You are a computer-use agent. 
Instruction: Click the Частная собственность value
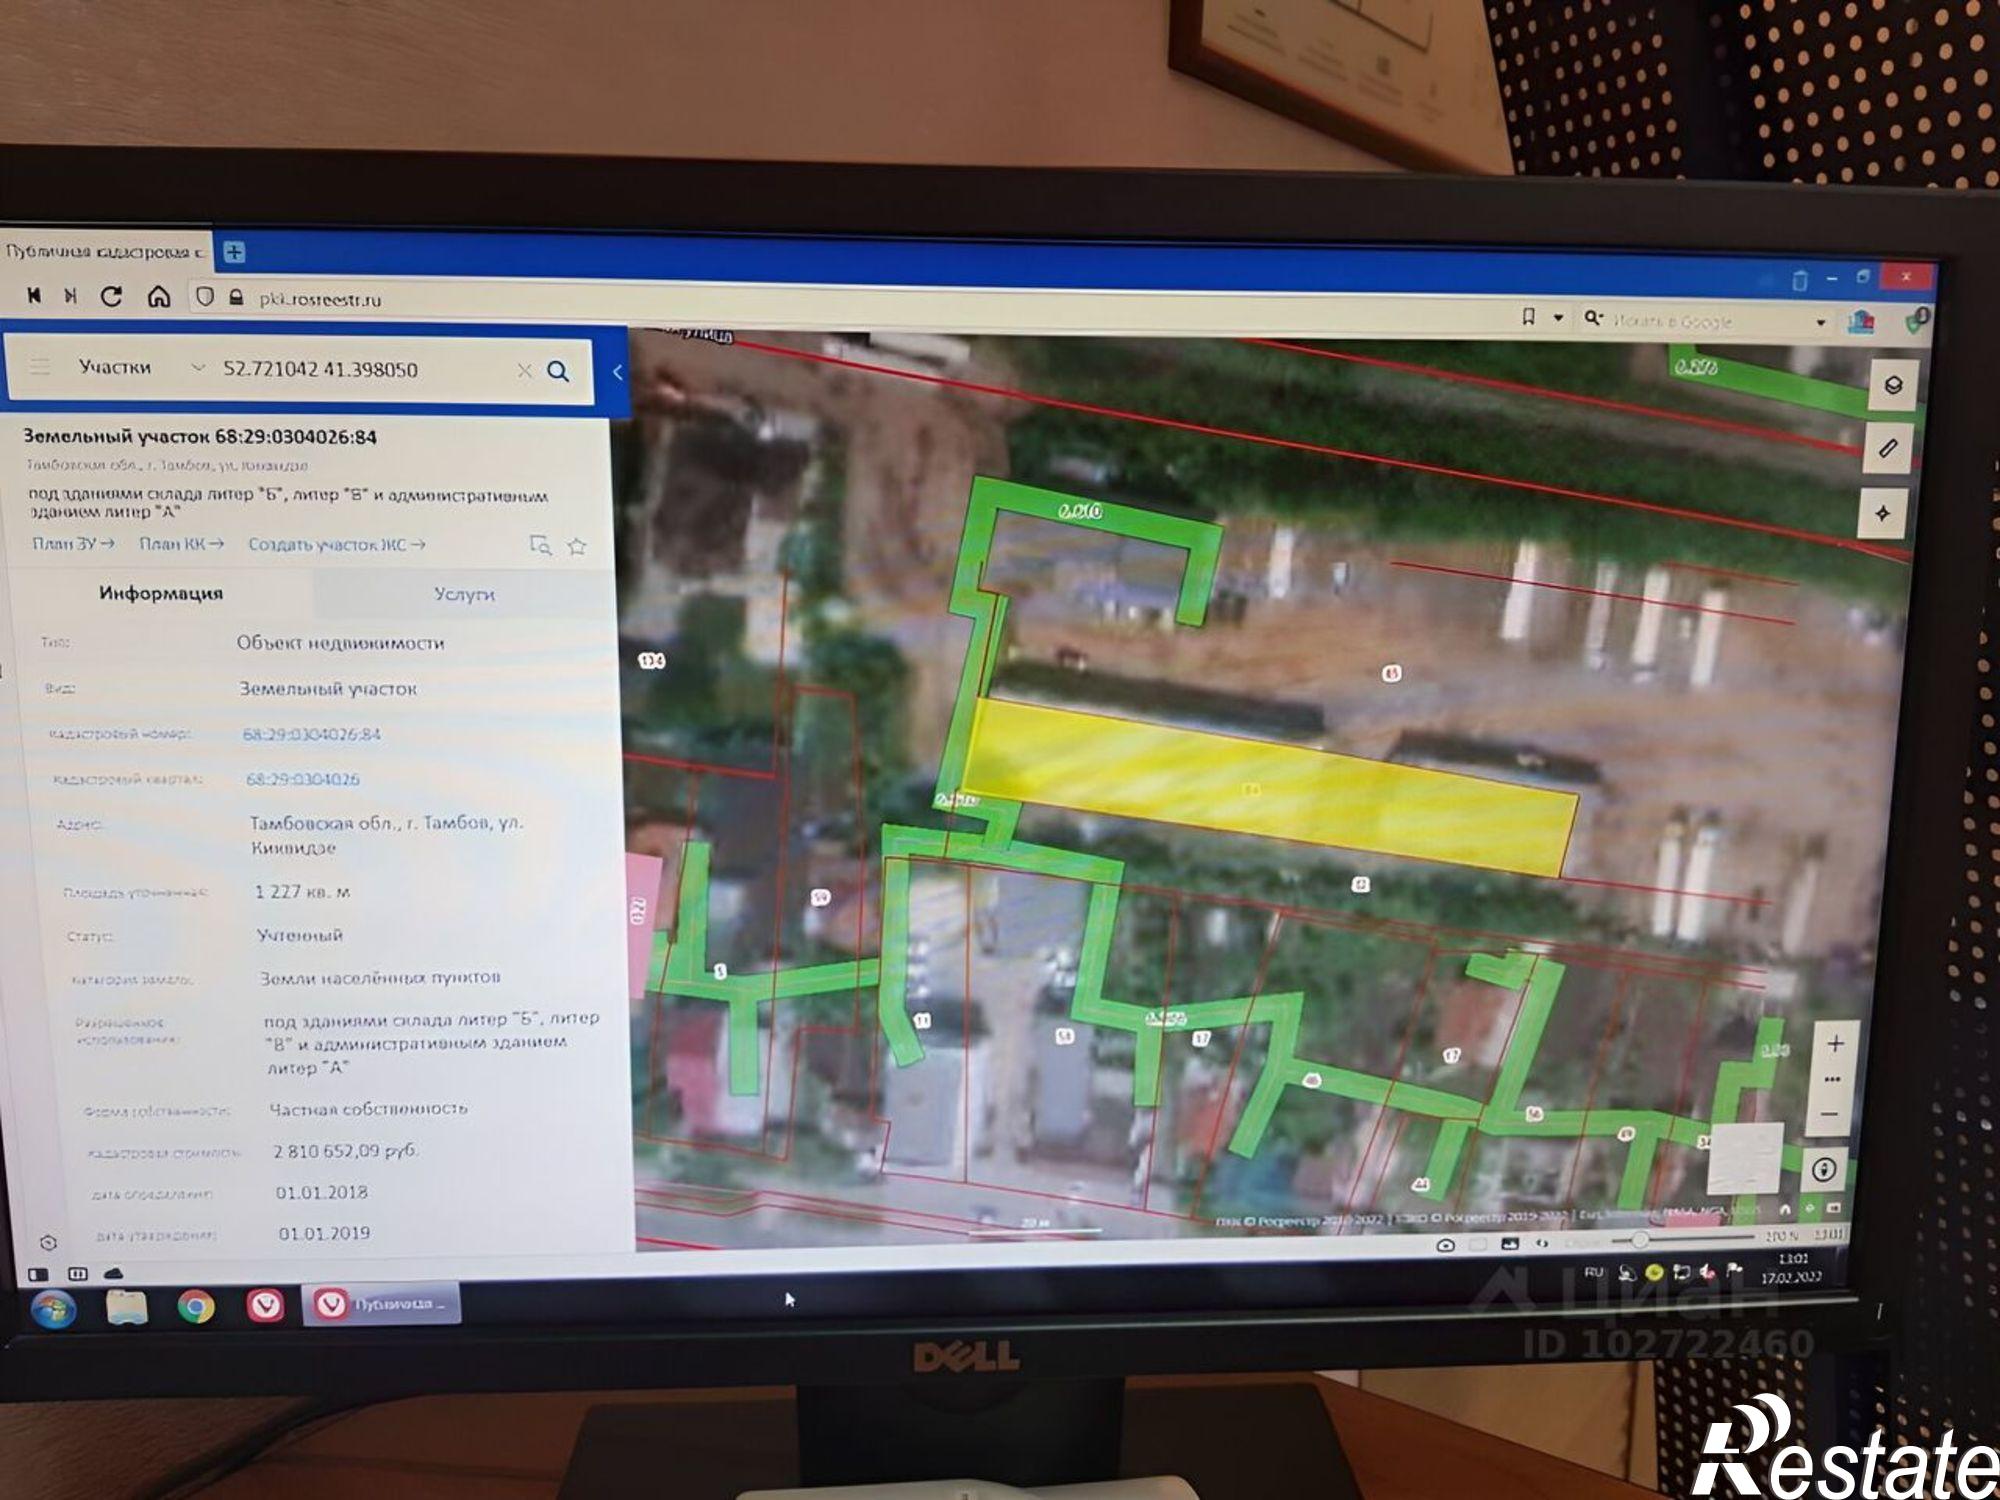click(368, 1108)
